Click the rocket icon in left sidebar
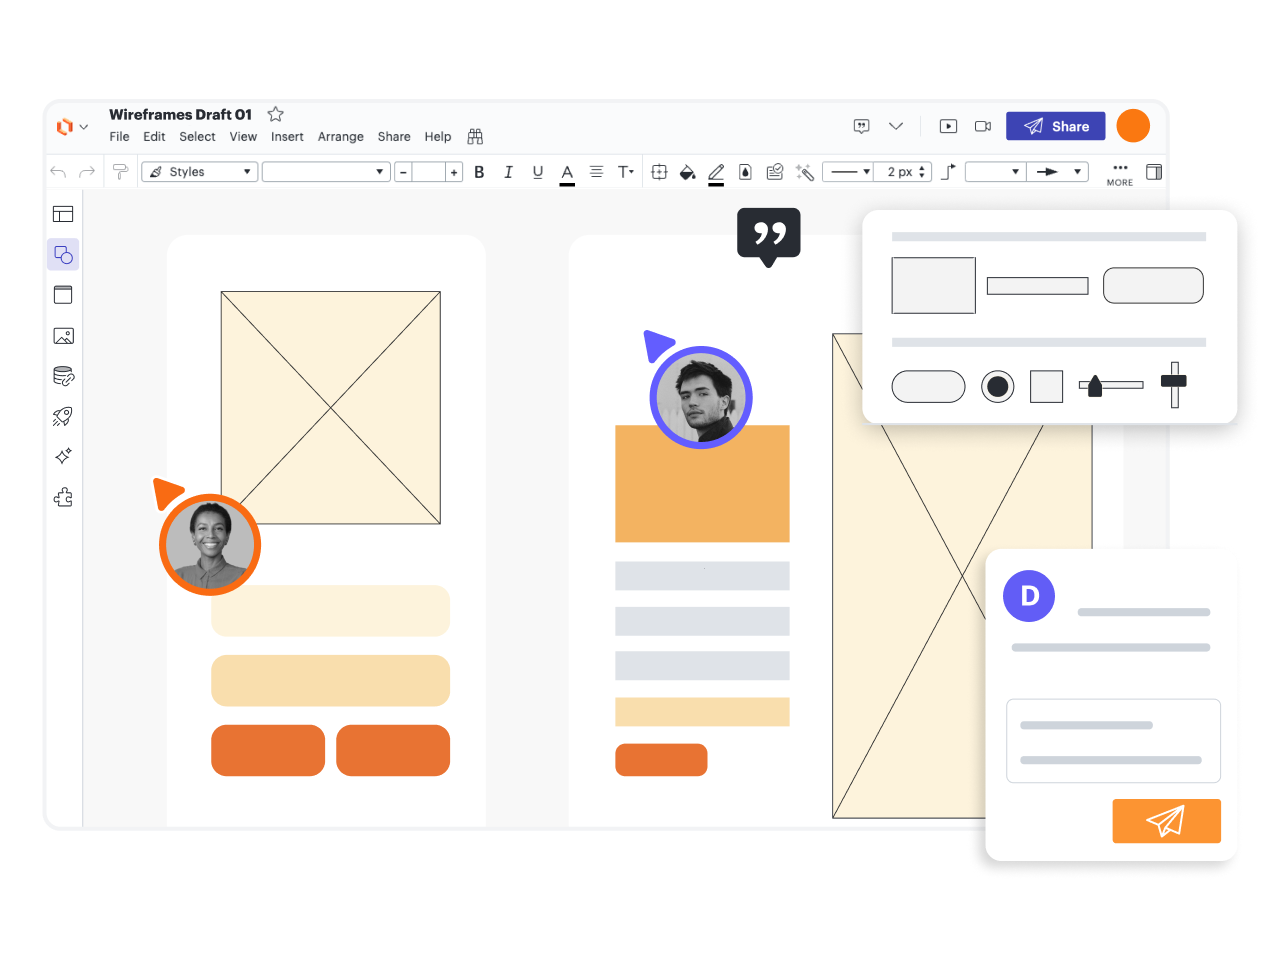The width and height of the screenshot is (1280, 960). point(63,416)
